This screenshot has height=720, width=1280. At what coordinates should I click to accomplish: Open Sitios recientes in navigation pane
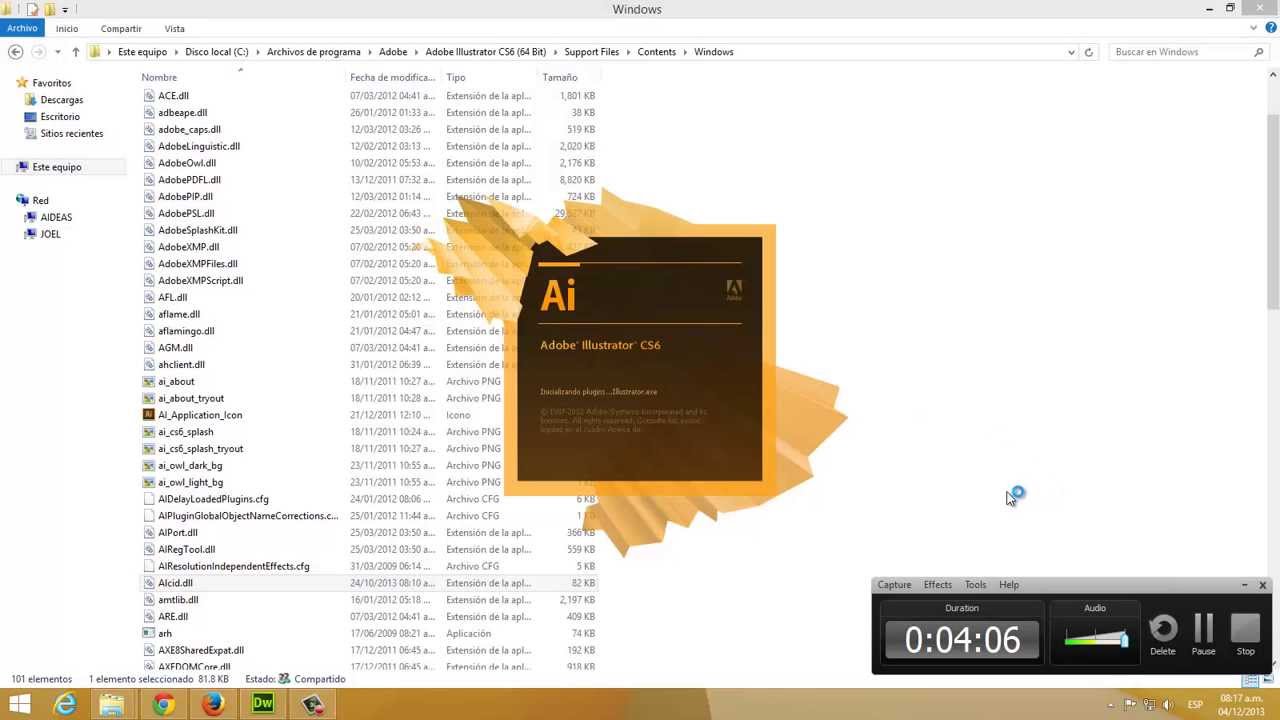tap(71, 133)
